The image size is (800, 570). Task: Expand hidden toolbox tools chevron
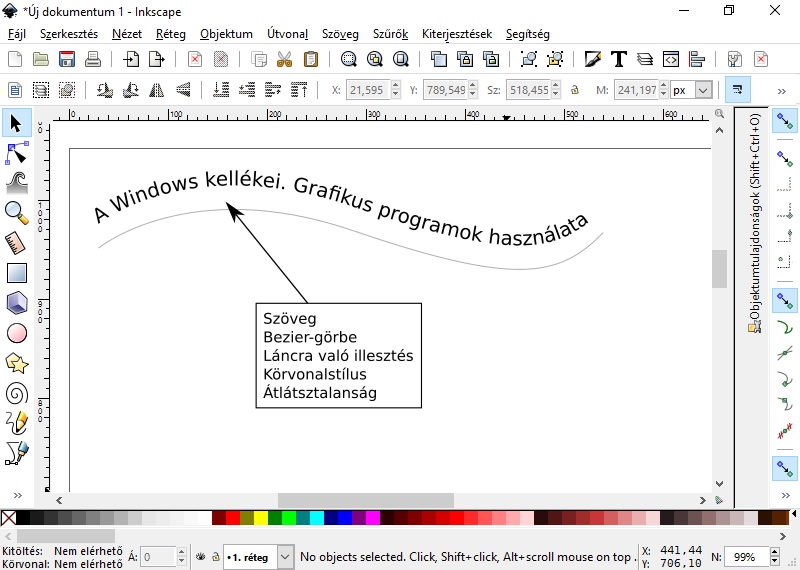17,495
